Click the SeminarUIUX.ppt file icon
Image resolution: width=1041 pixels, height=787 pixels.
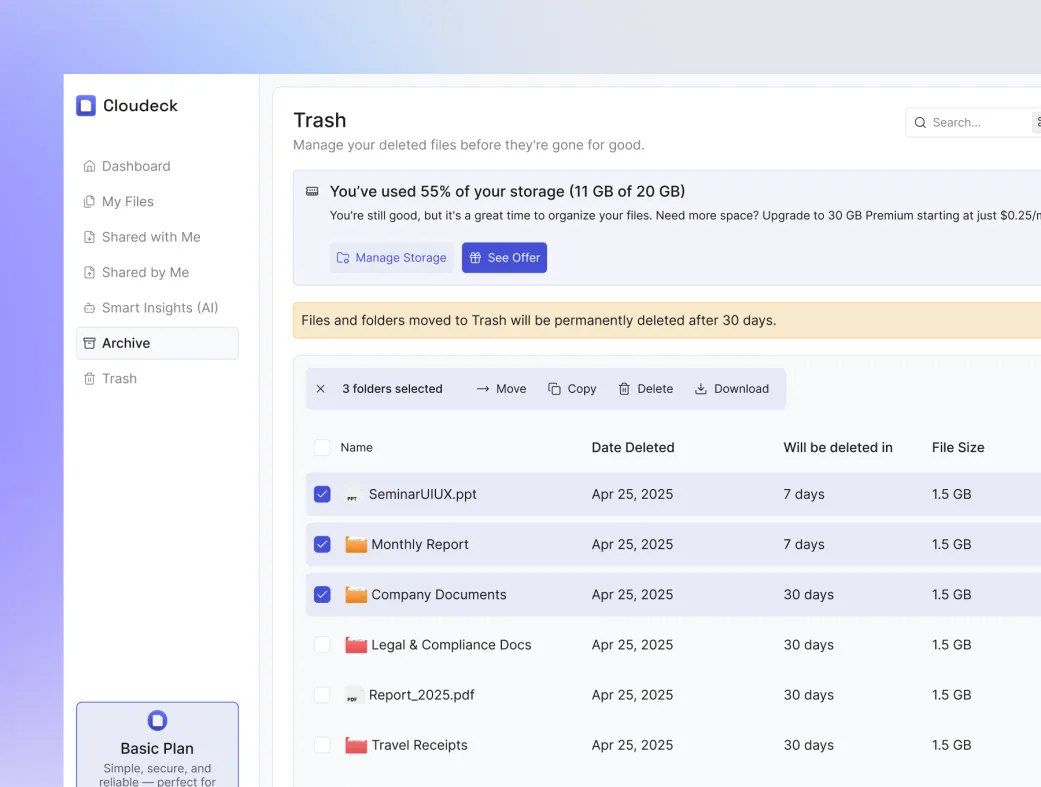click(352, 495)
